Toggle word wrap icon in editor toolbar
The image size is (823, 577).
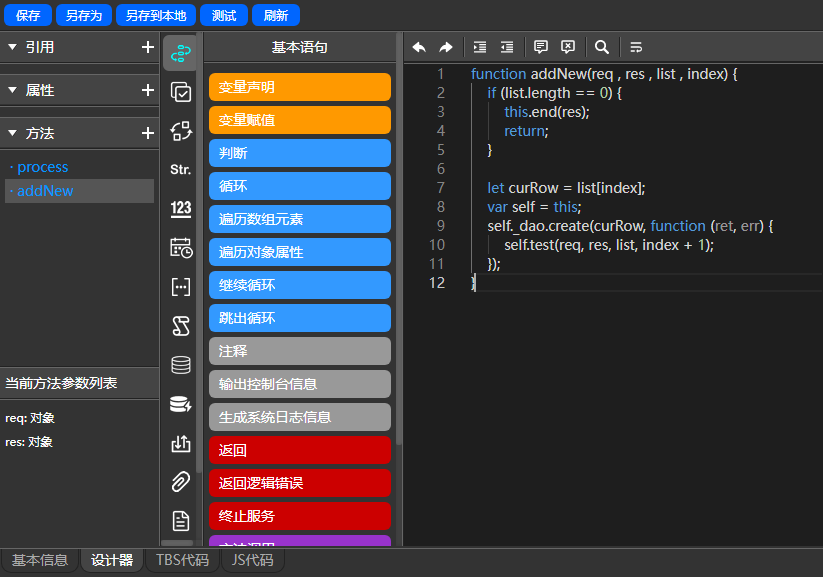click(x=636, y=47)
